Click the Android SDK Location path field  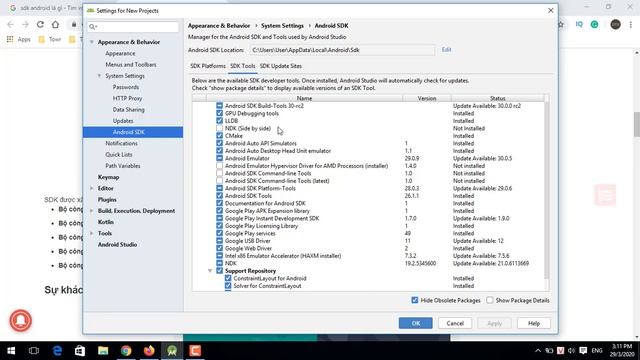(x=342, y=50)
